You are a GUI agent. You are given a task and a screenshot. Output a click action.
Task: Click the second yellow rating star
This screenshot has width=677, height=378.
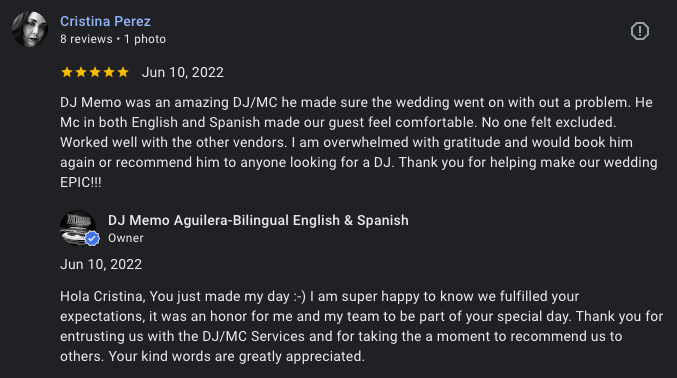coord(81,72)
